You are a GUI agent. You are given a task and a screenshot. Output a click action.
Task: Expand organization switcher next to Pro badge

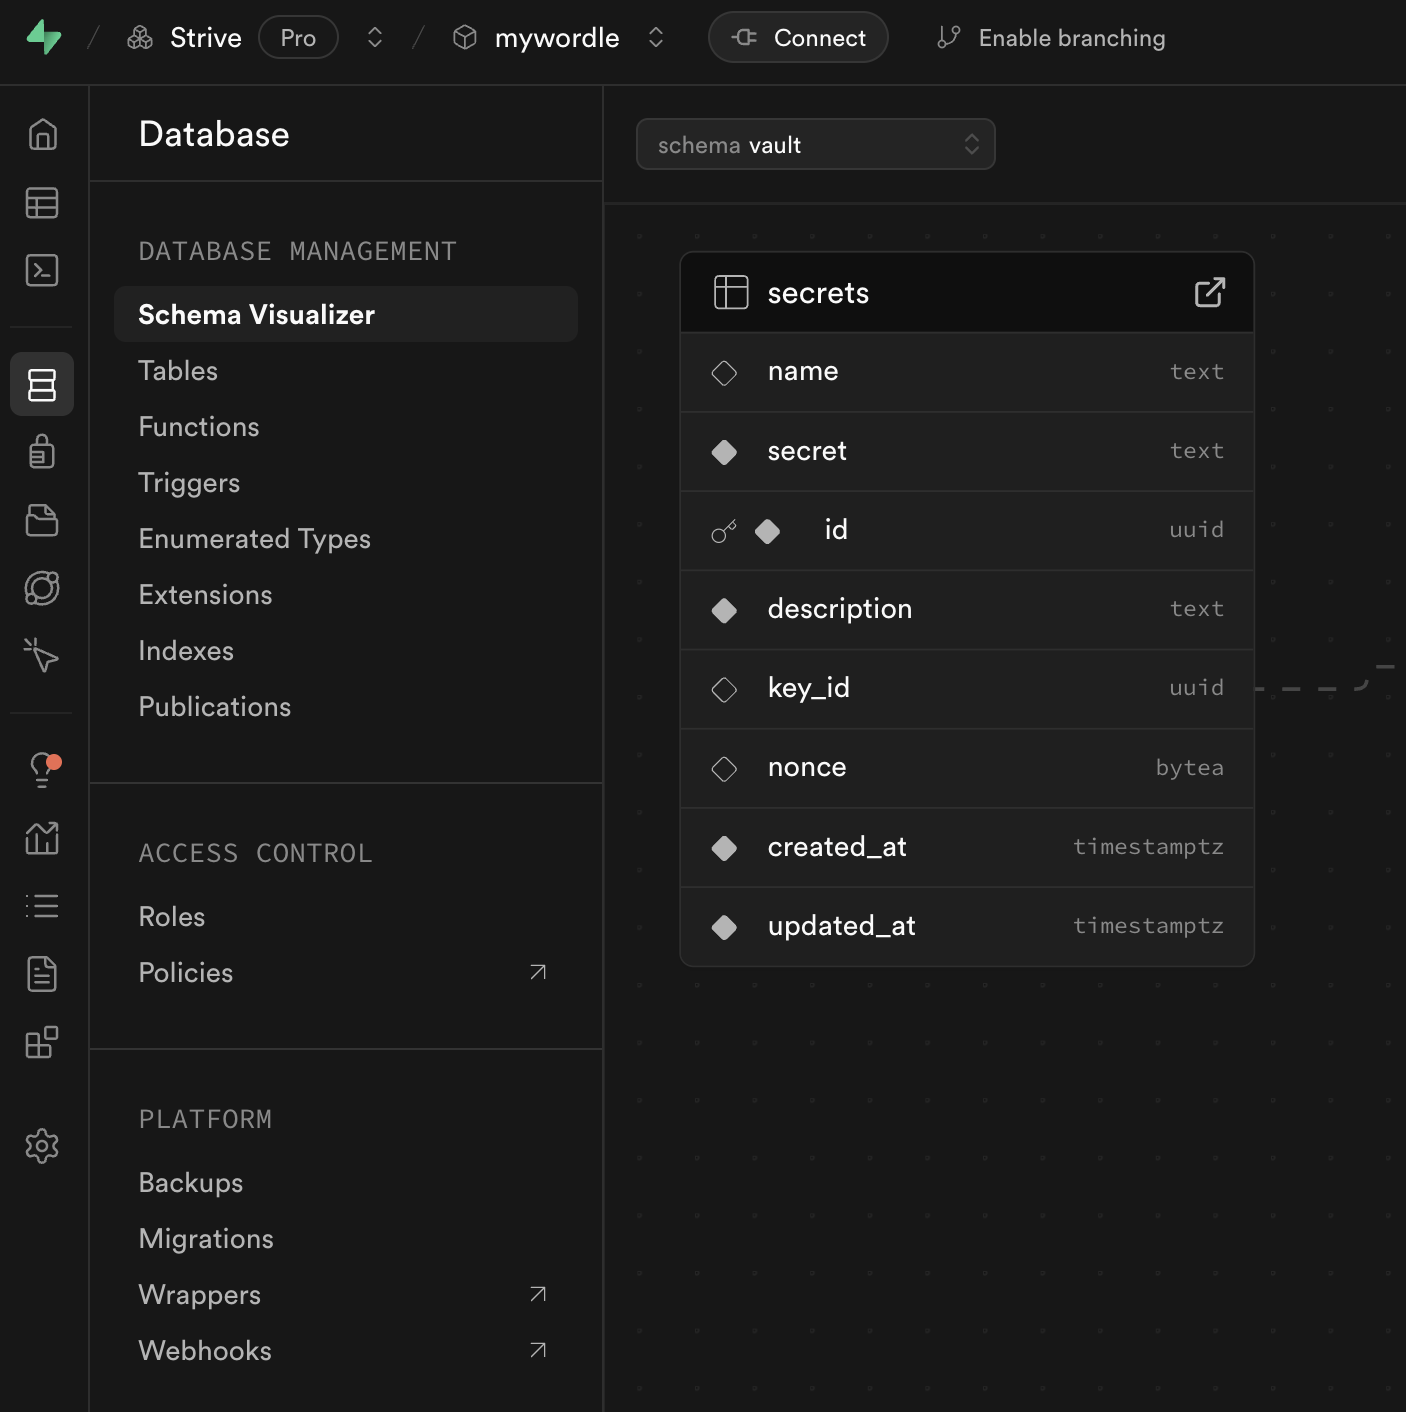375,38
